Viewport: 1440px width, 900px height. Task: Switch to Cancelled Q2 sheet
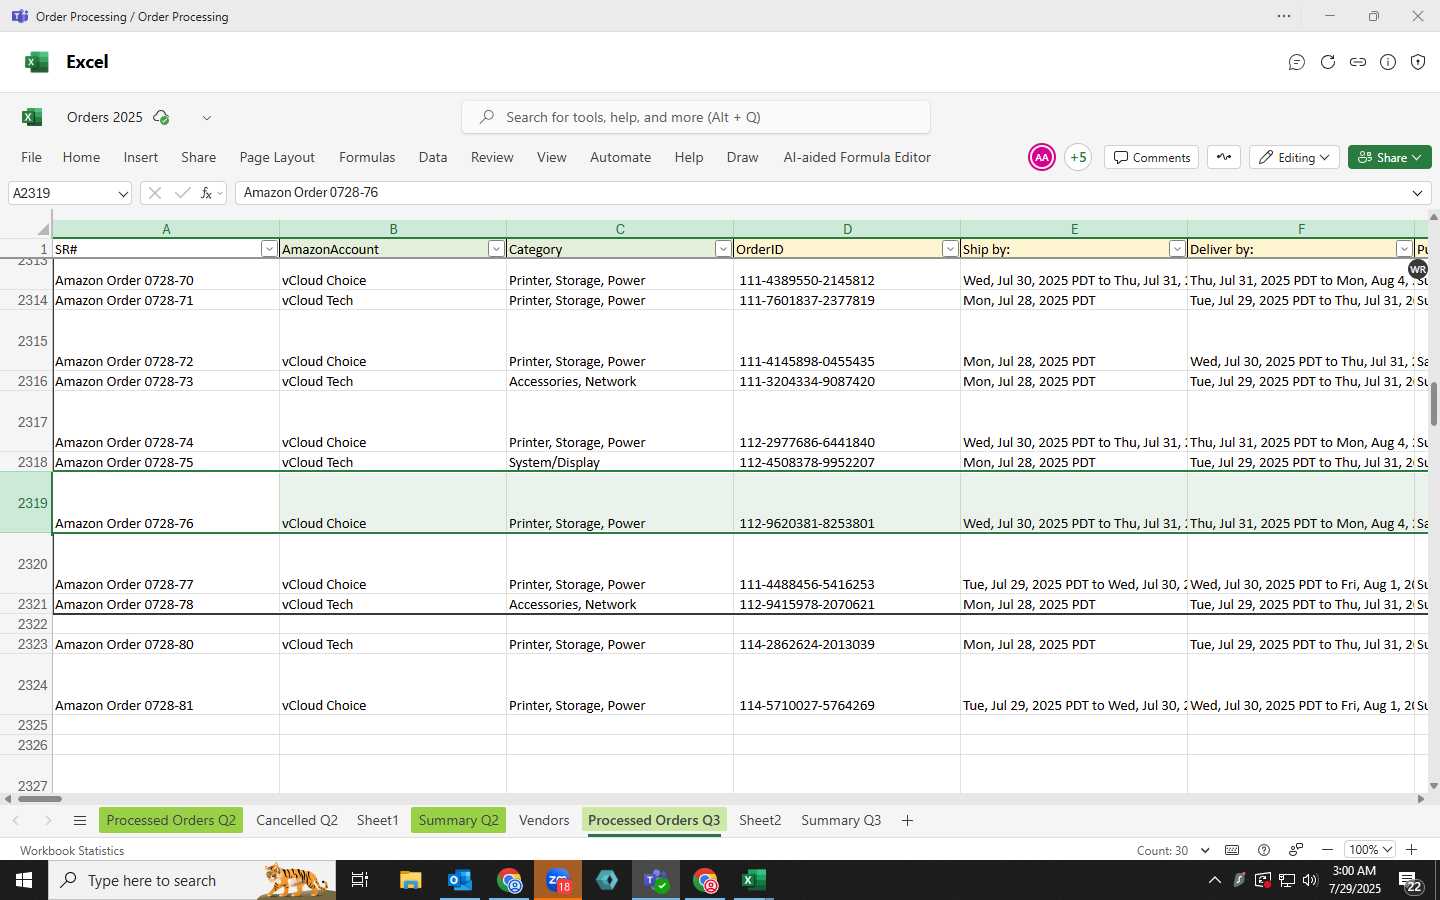tap(297, 820)
